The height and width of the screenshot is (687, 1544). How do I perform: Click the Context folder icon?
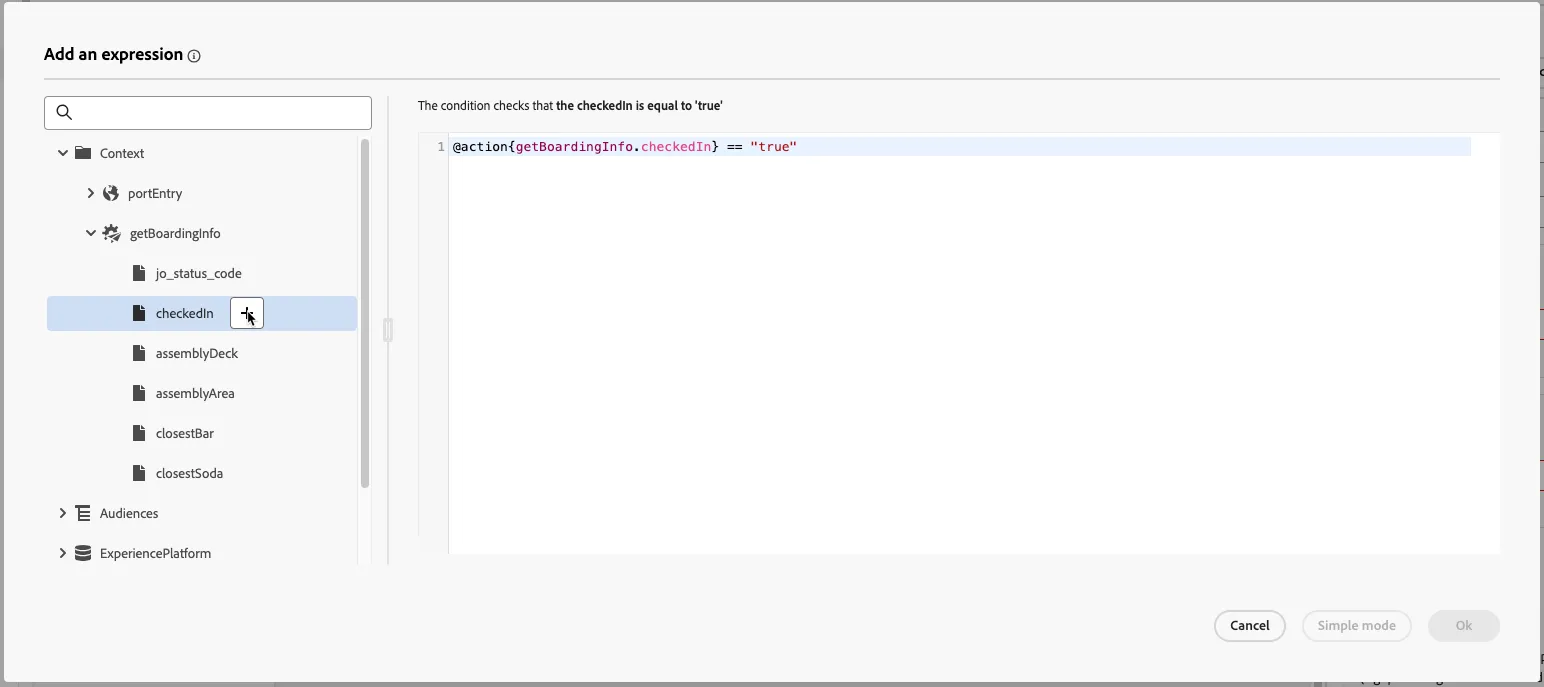point(83,153)
